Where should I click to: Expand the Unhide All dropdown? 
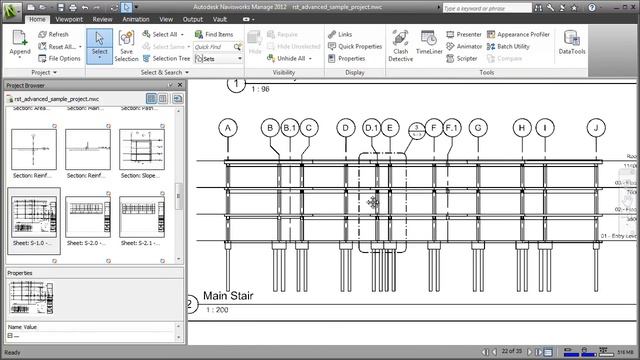point(310,59)
